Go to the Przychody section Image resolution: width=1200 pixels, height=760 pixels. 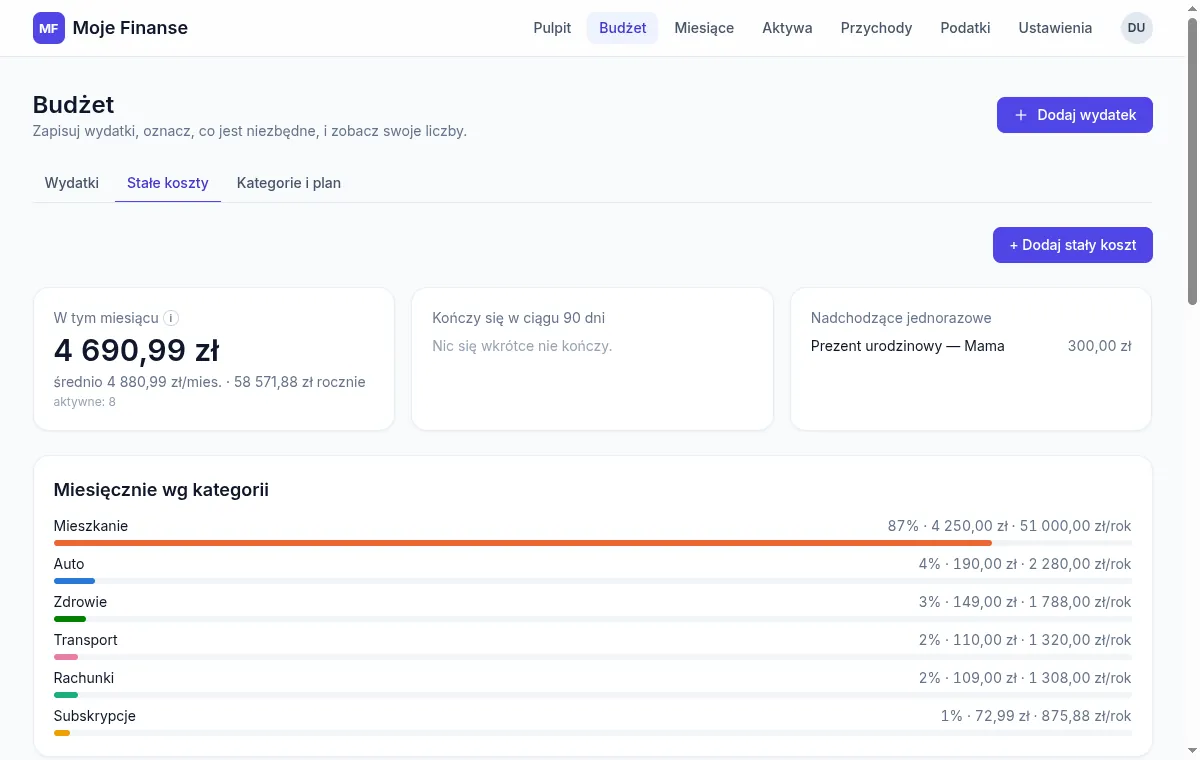pyautogui.click(x=876, y=28)
